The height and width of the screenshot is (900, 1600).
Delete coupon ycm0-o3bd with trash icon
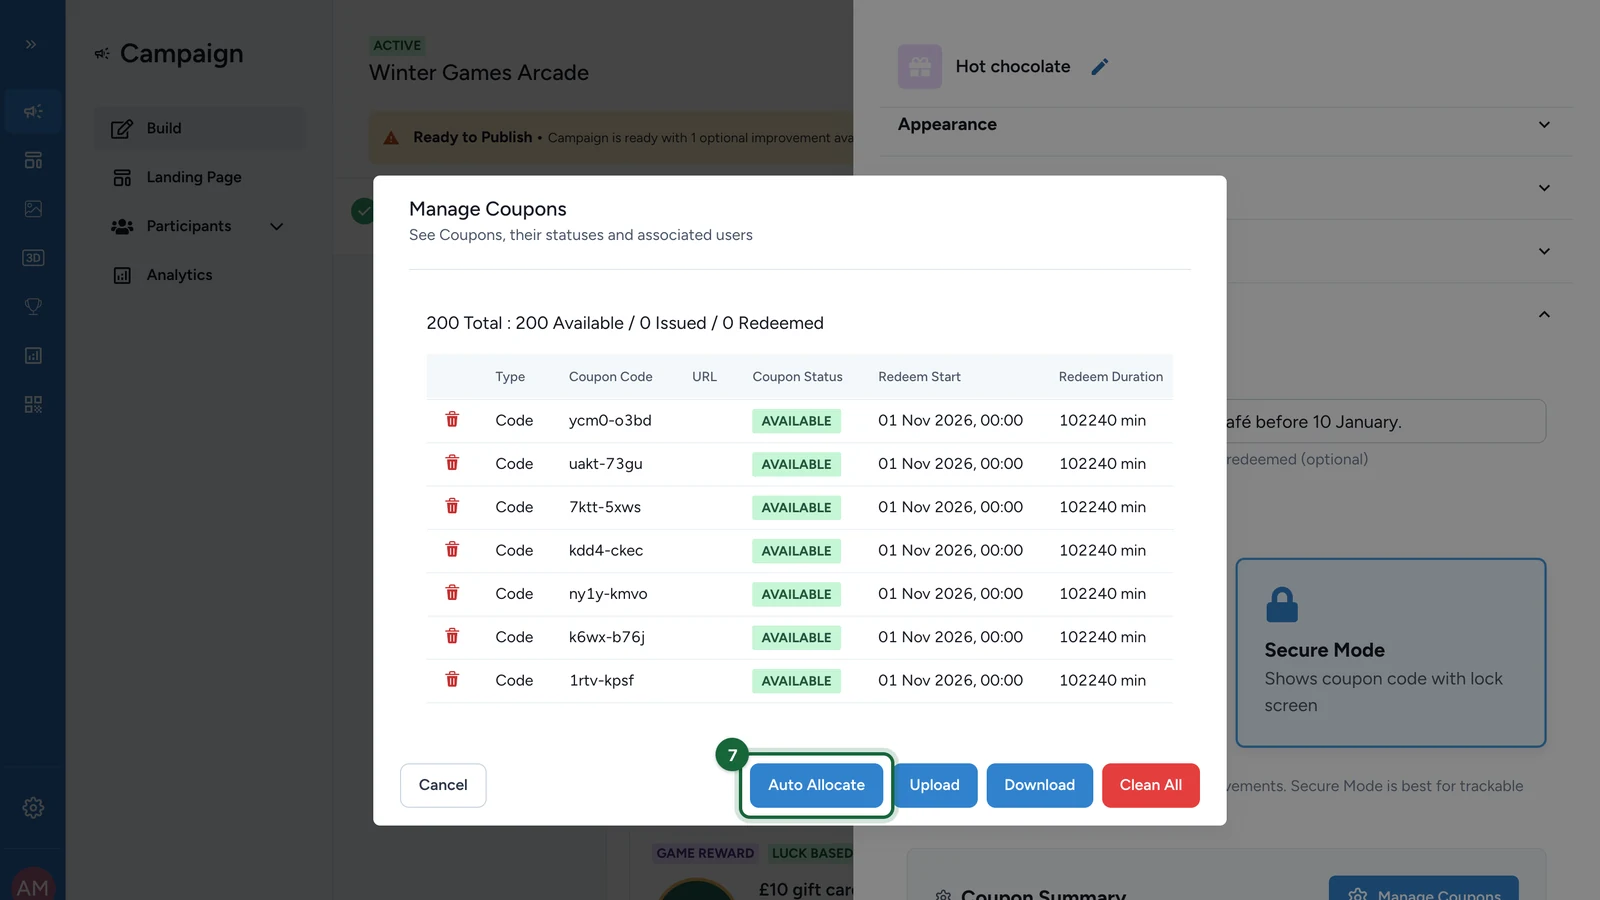452,419
